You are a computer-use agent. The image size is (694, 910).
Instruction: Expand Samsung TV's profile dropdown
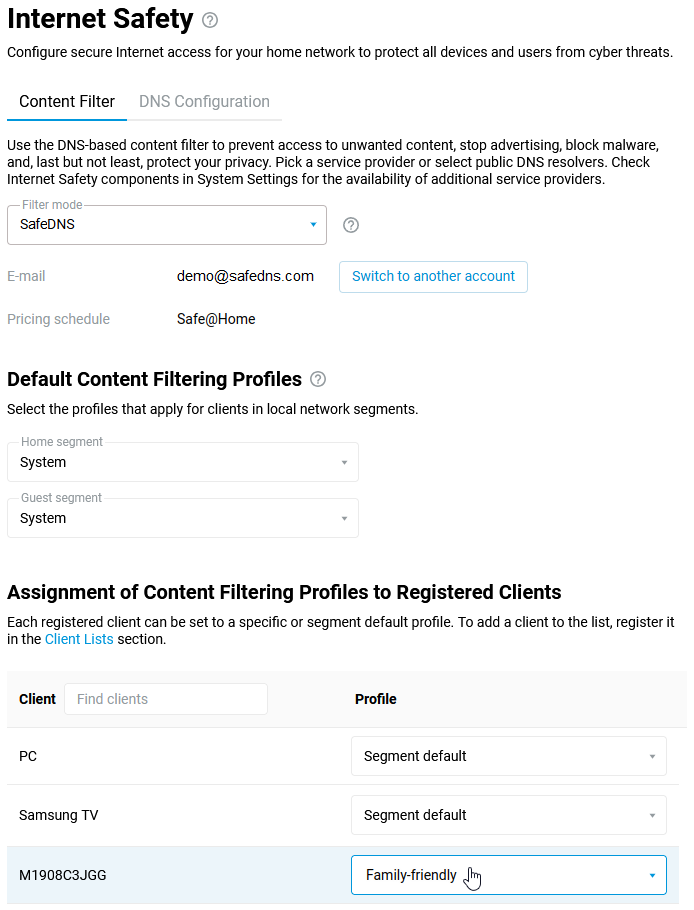508,815
